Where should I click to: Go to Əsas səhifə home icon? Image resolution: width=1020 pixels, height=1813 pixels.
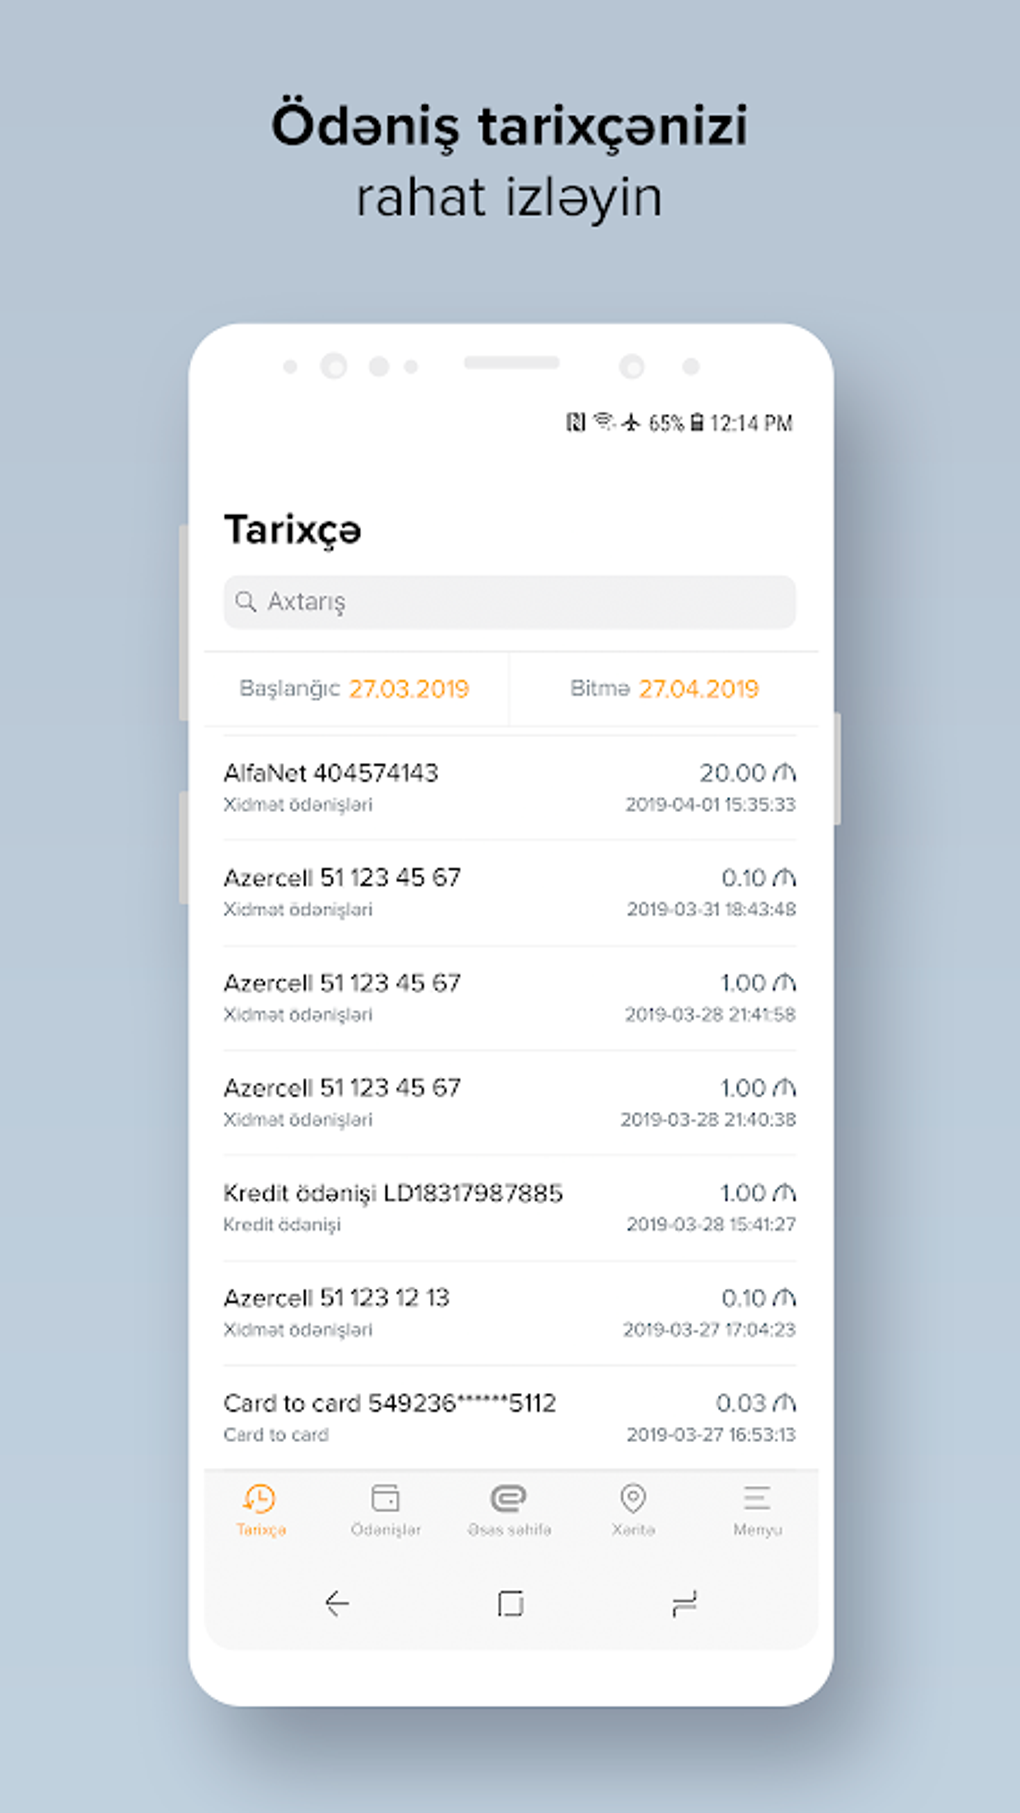click(509, 1499)
